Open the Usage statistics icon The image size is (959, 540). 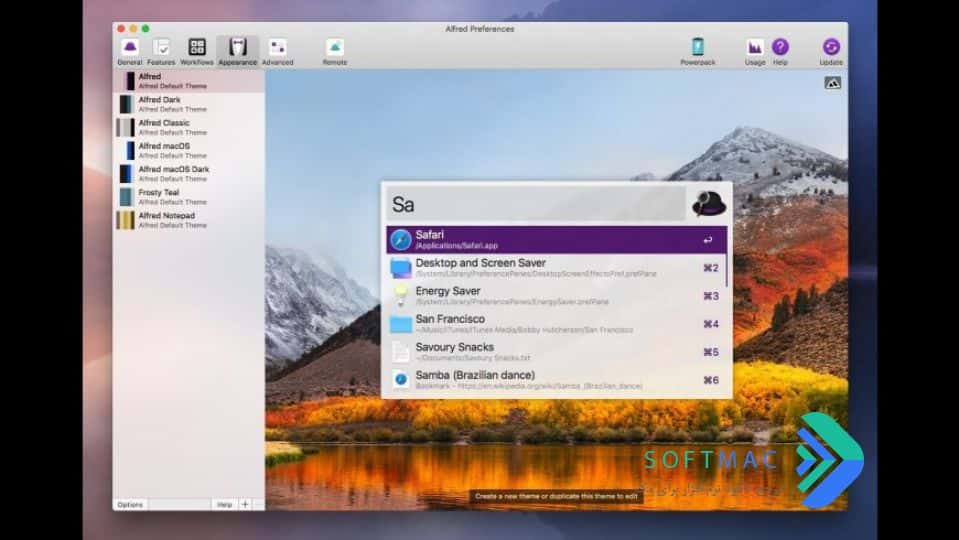[x=755, y=52]
